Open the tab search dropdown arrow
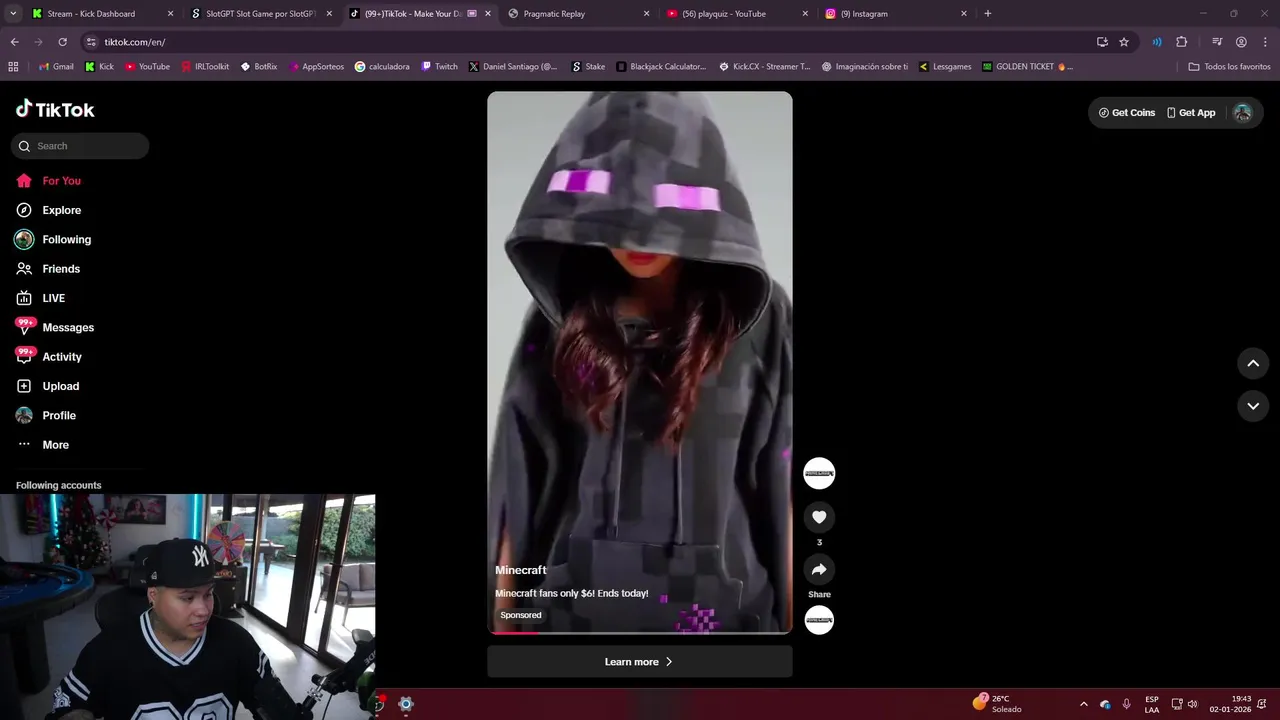The image size is (1280, 720). click(13, 14)
